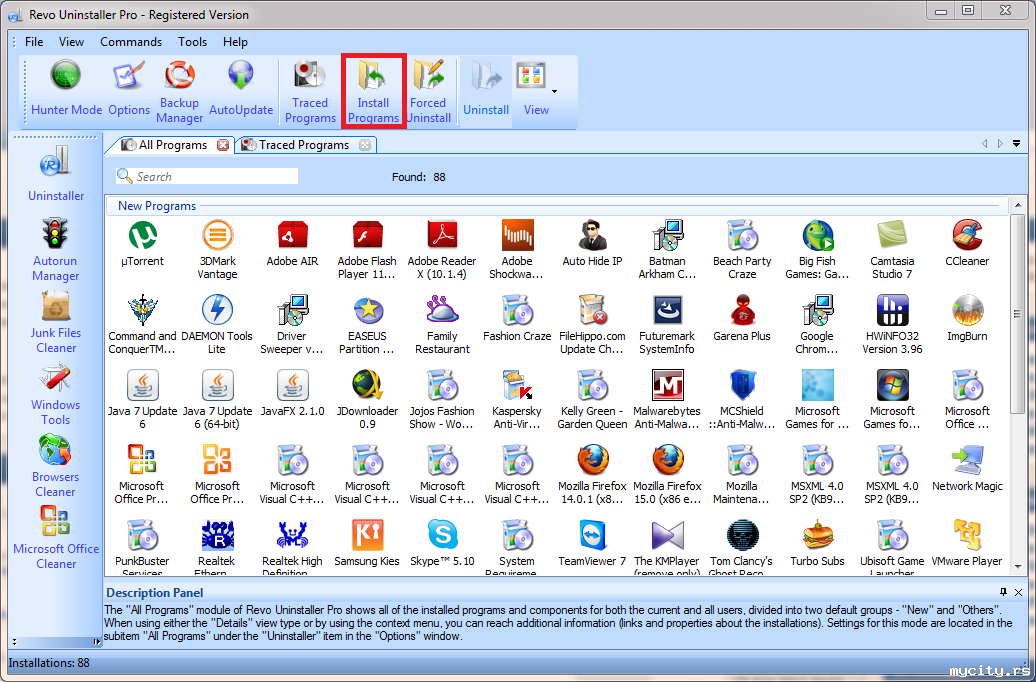The height and width of the screenshot is (682, 1036).
Task: Select Samsung Kies program
Action: (367, 543)
